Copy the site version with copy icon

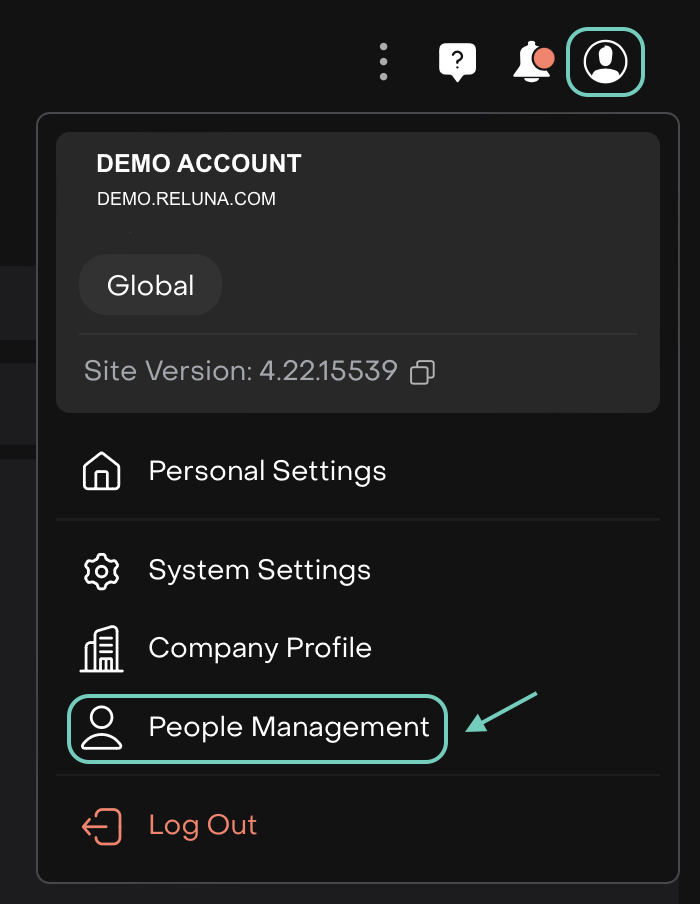point(423,372)
